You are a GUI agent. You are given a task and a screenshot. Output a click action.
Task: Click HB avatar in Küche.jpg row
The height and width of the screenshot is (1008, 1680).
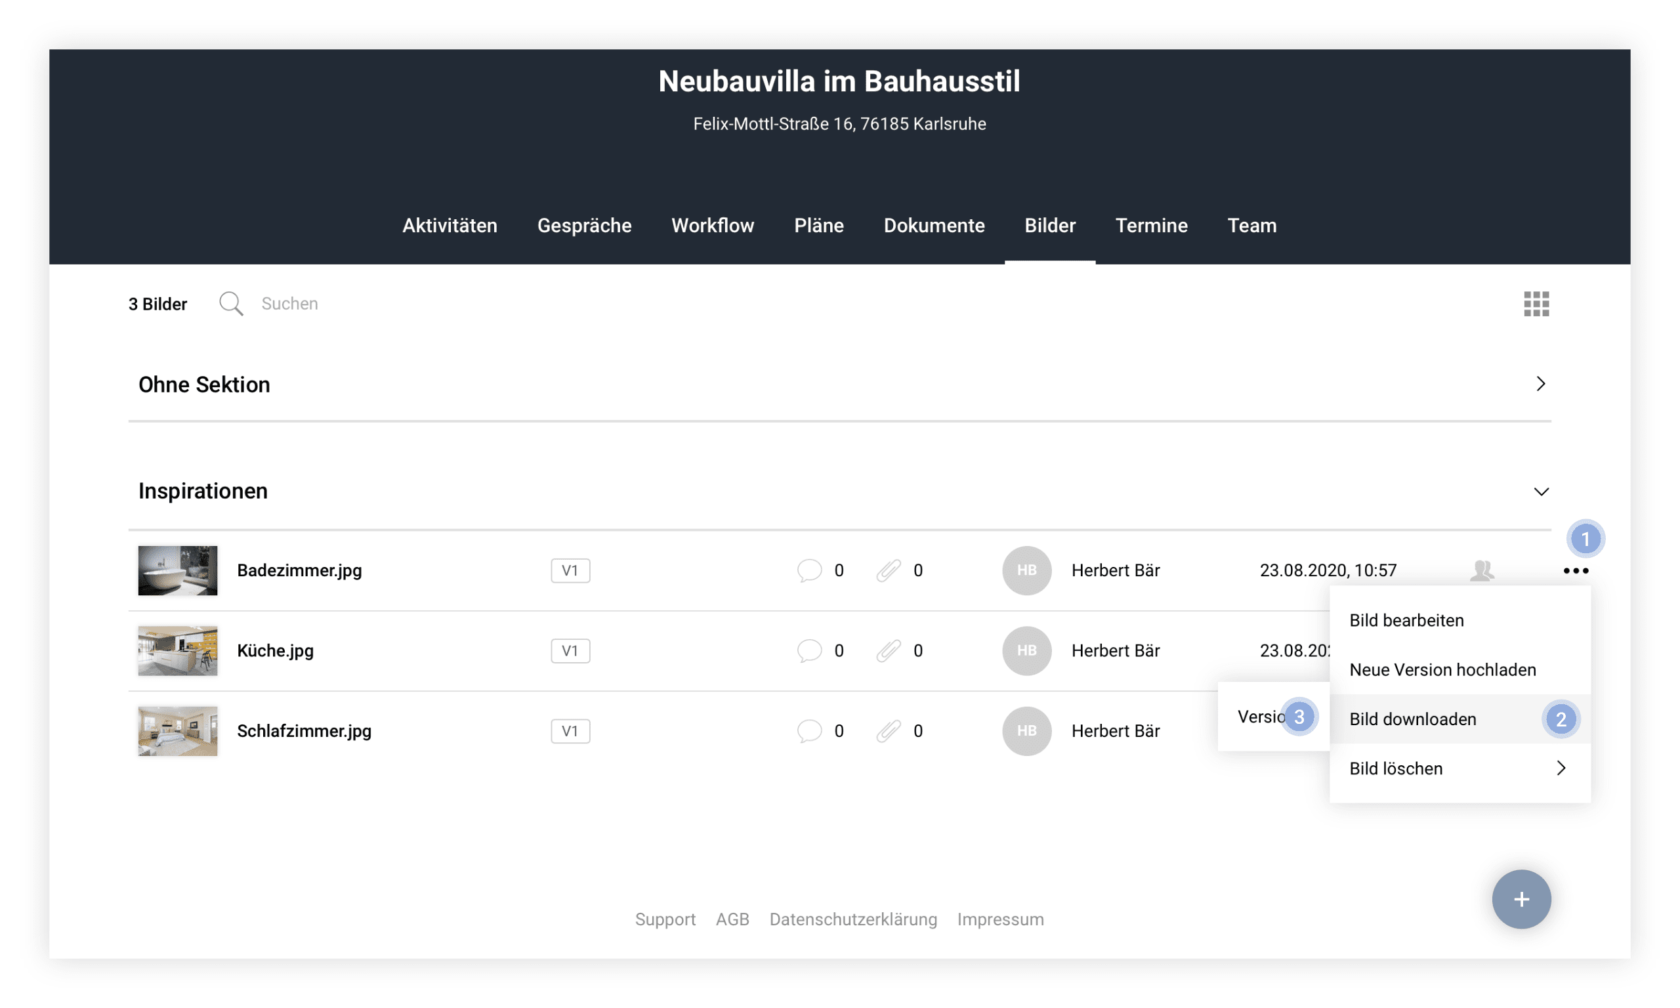(x=1027, y=651)
